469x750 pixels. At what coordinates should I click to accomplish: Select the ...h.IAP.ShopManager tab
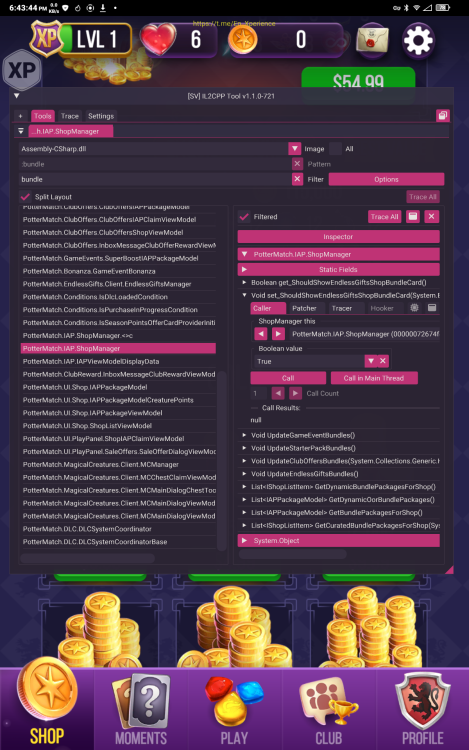[x=71, y=131]
